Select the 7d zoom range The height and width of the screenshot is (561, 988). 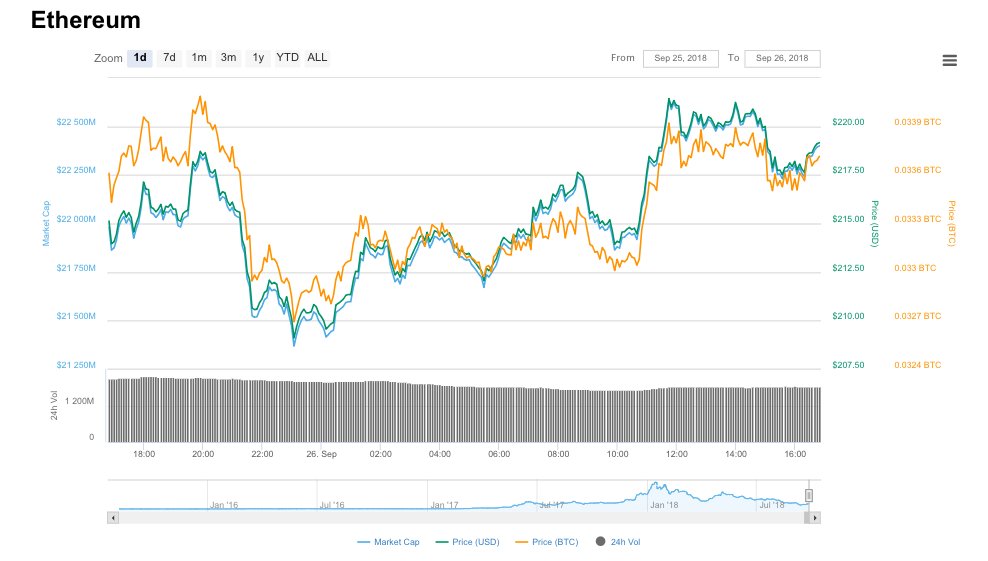coord(169,58)
